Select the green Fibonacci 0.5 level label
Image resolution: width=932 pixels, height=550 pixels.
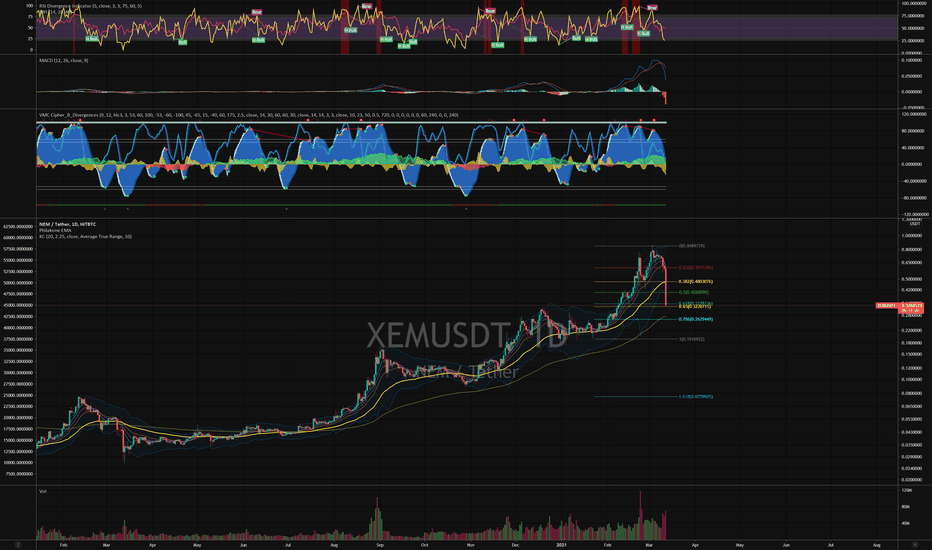coord(693,292)
